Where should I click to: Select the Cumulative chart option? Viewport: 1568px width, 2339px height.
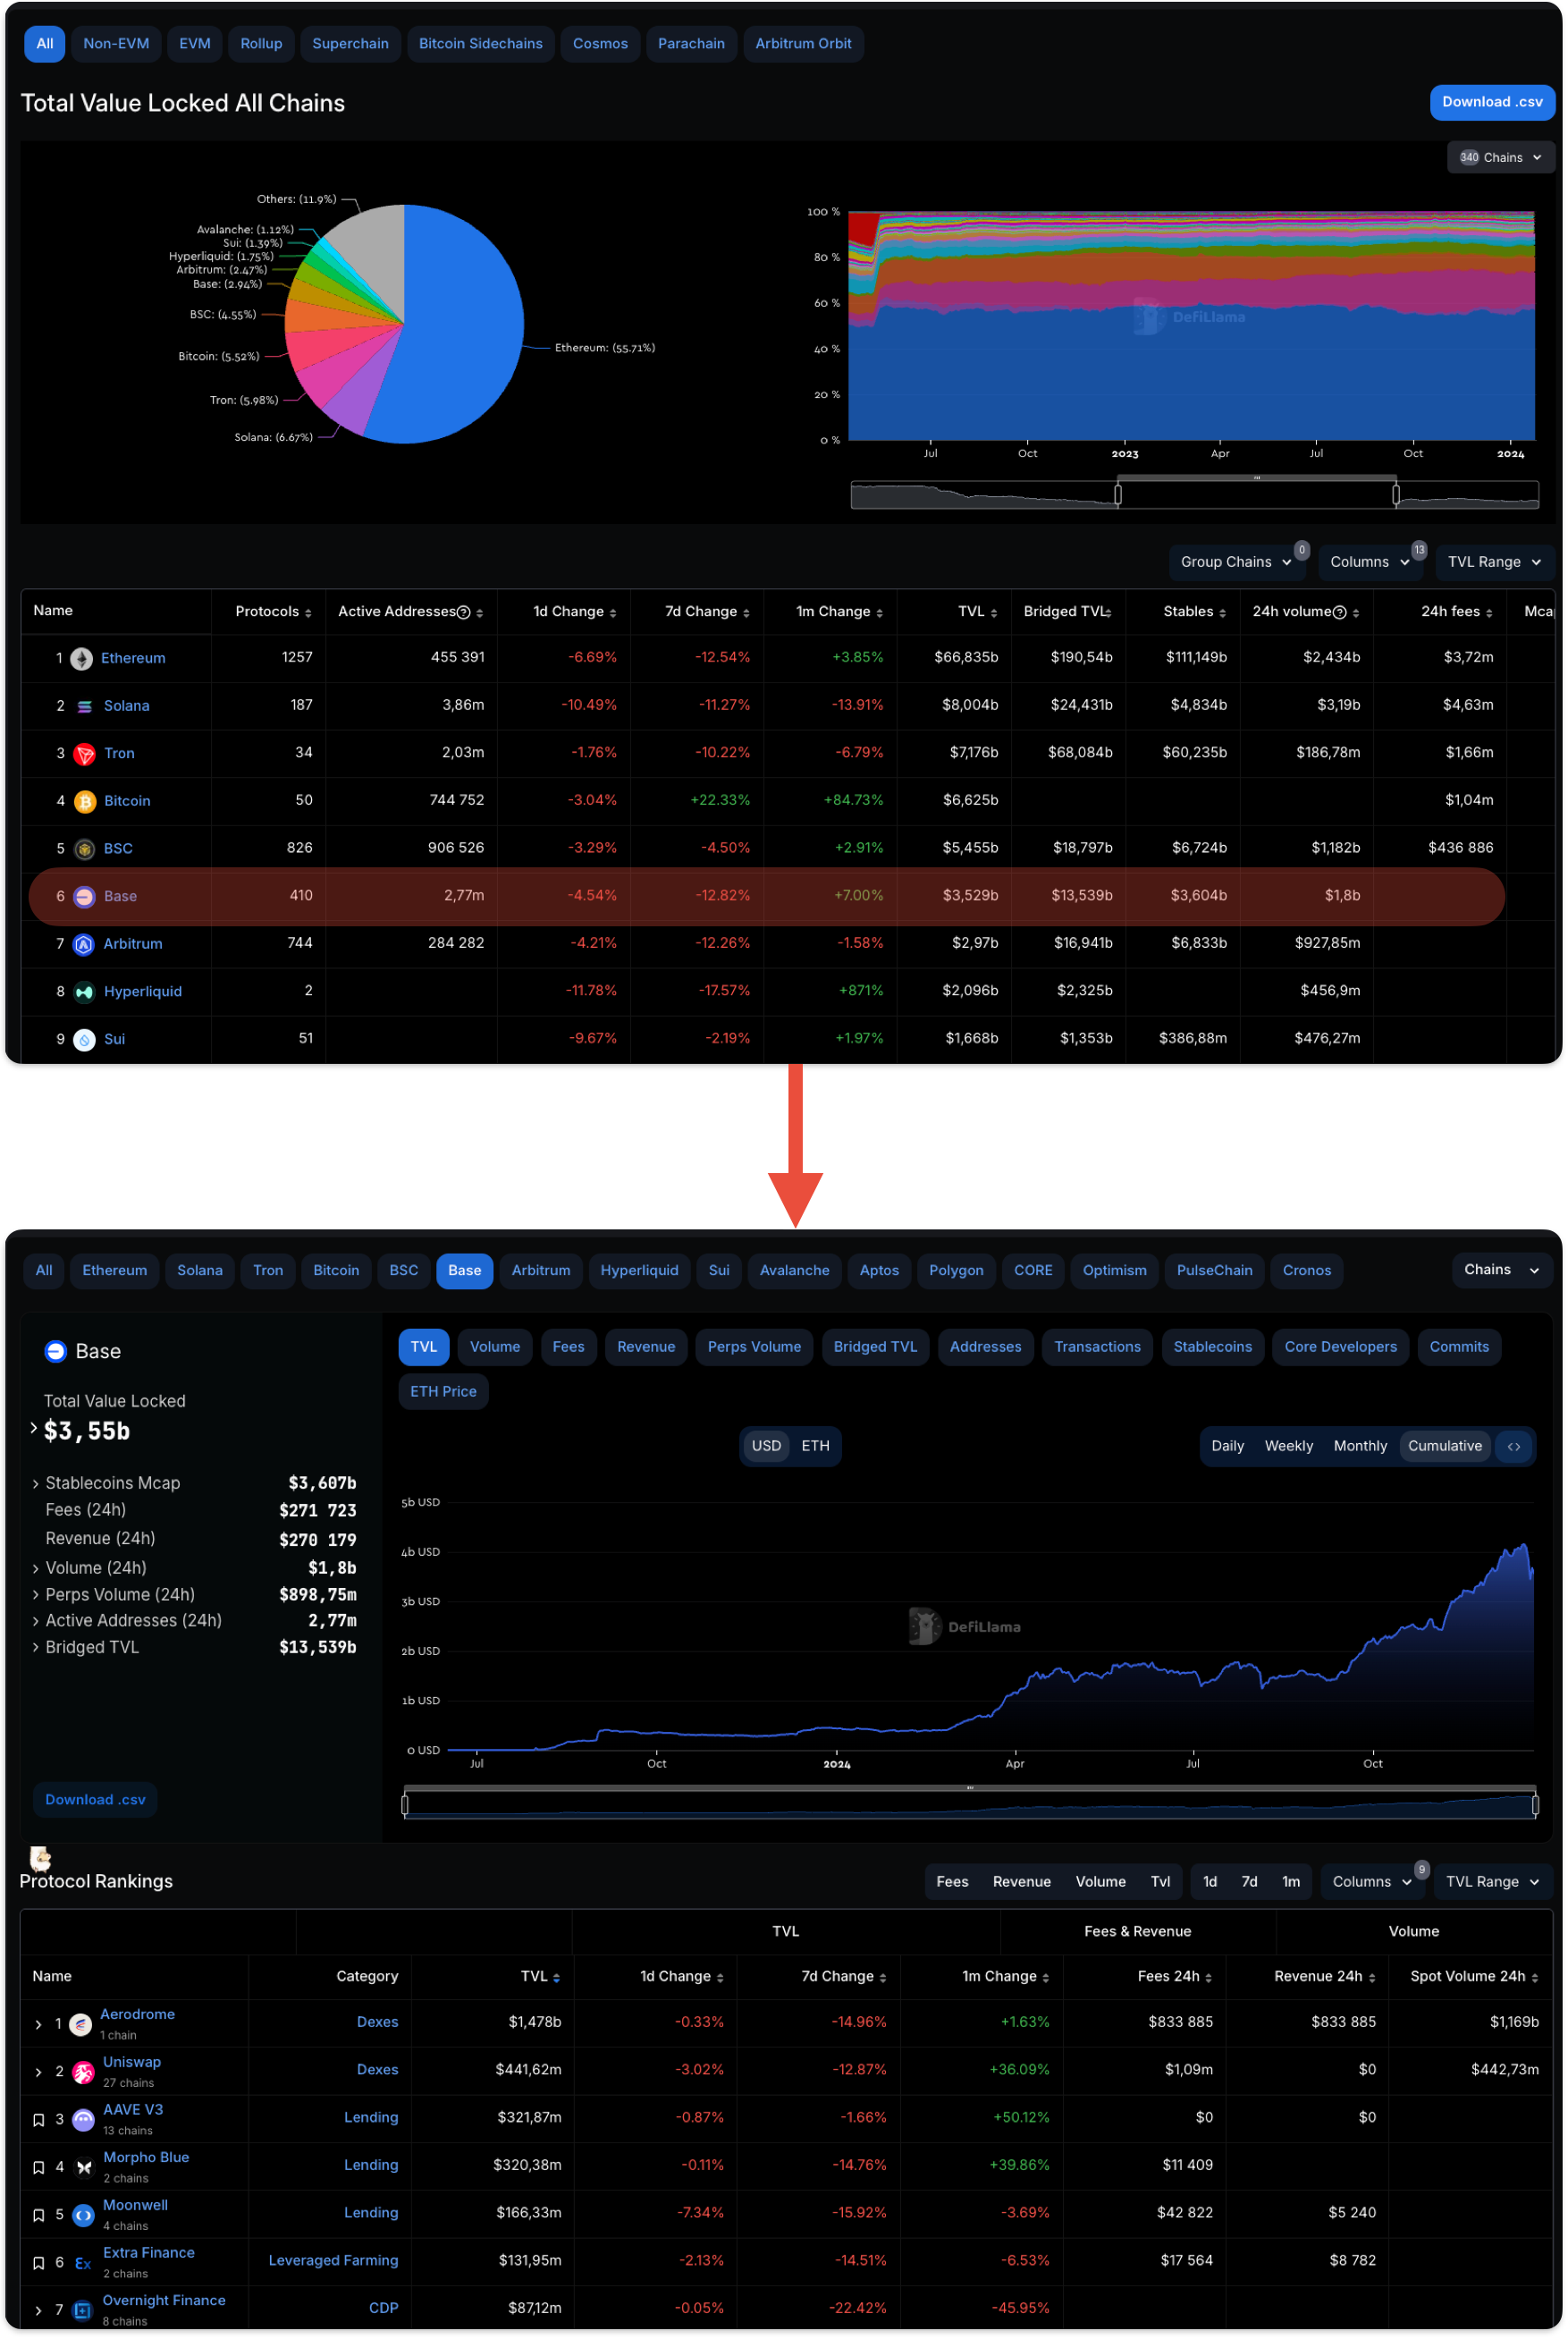point(1444,1446)
